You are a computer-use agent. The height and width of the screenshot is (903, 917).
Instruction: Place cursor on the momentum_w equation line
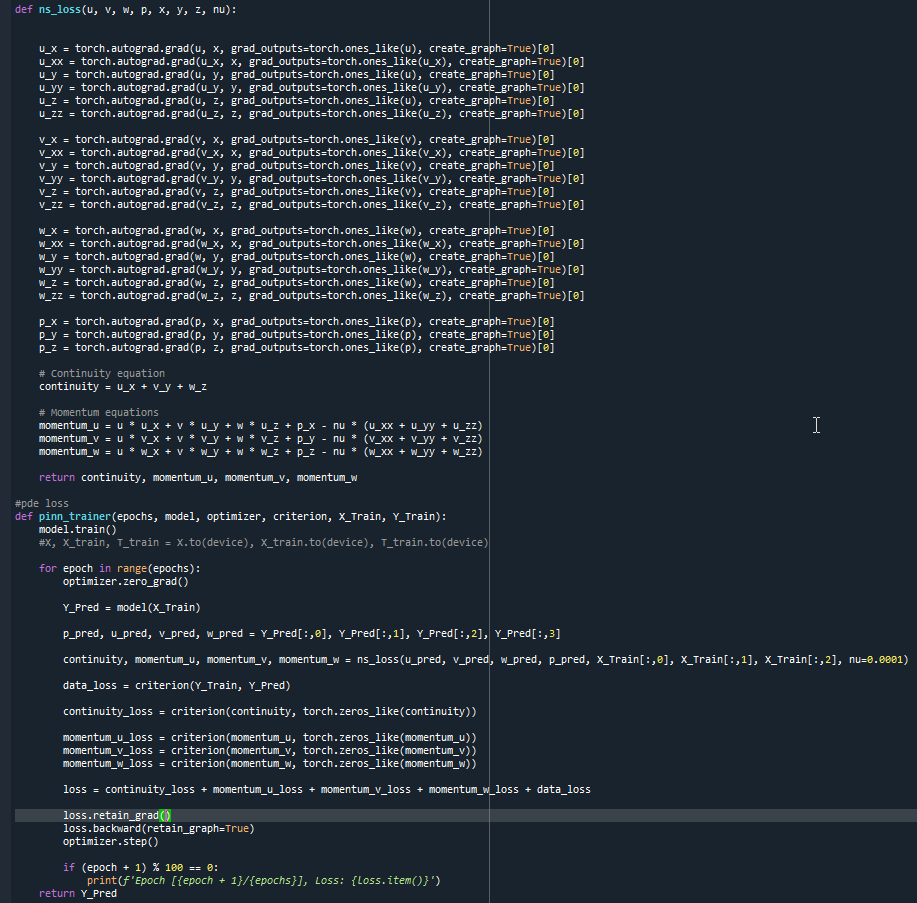tap(260, 451)
